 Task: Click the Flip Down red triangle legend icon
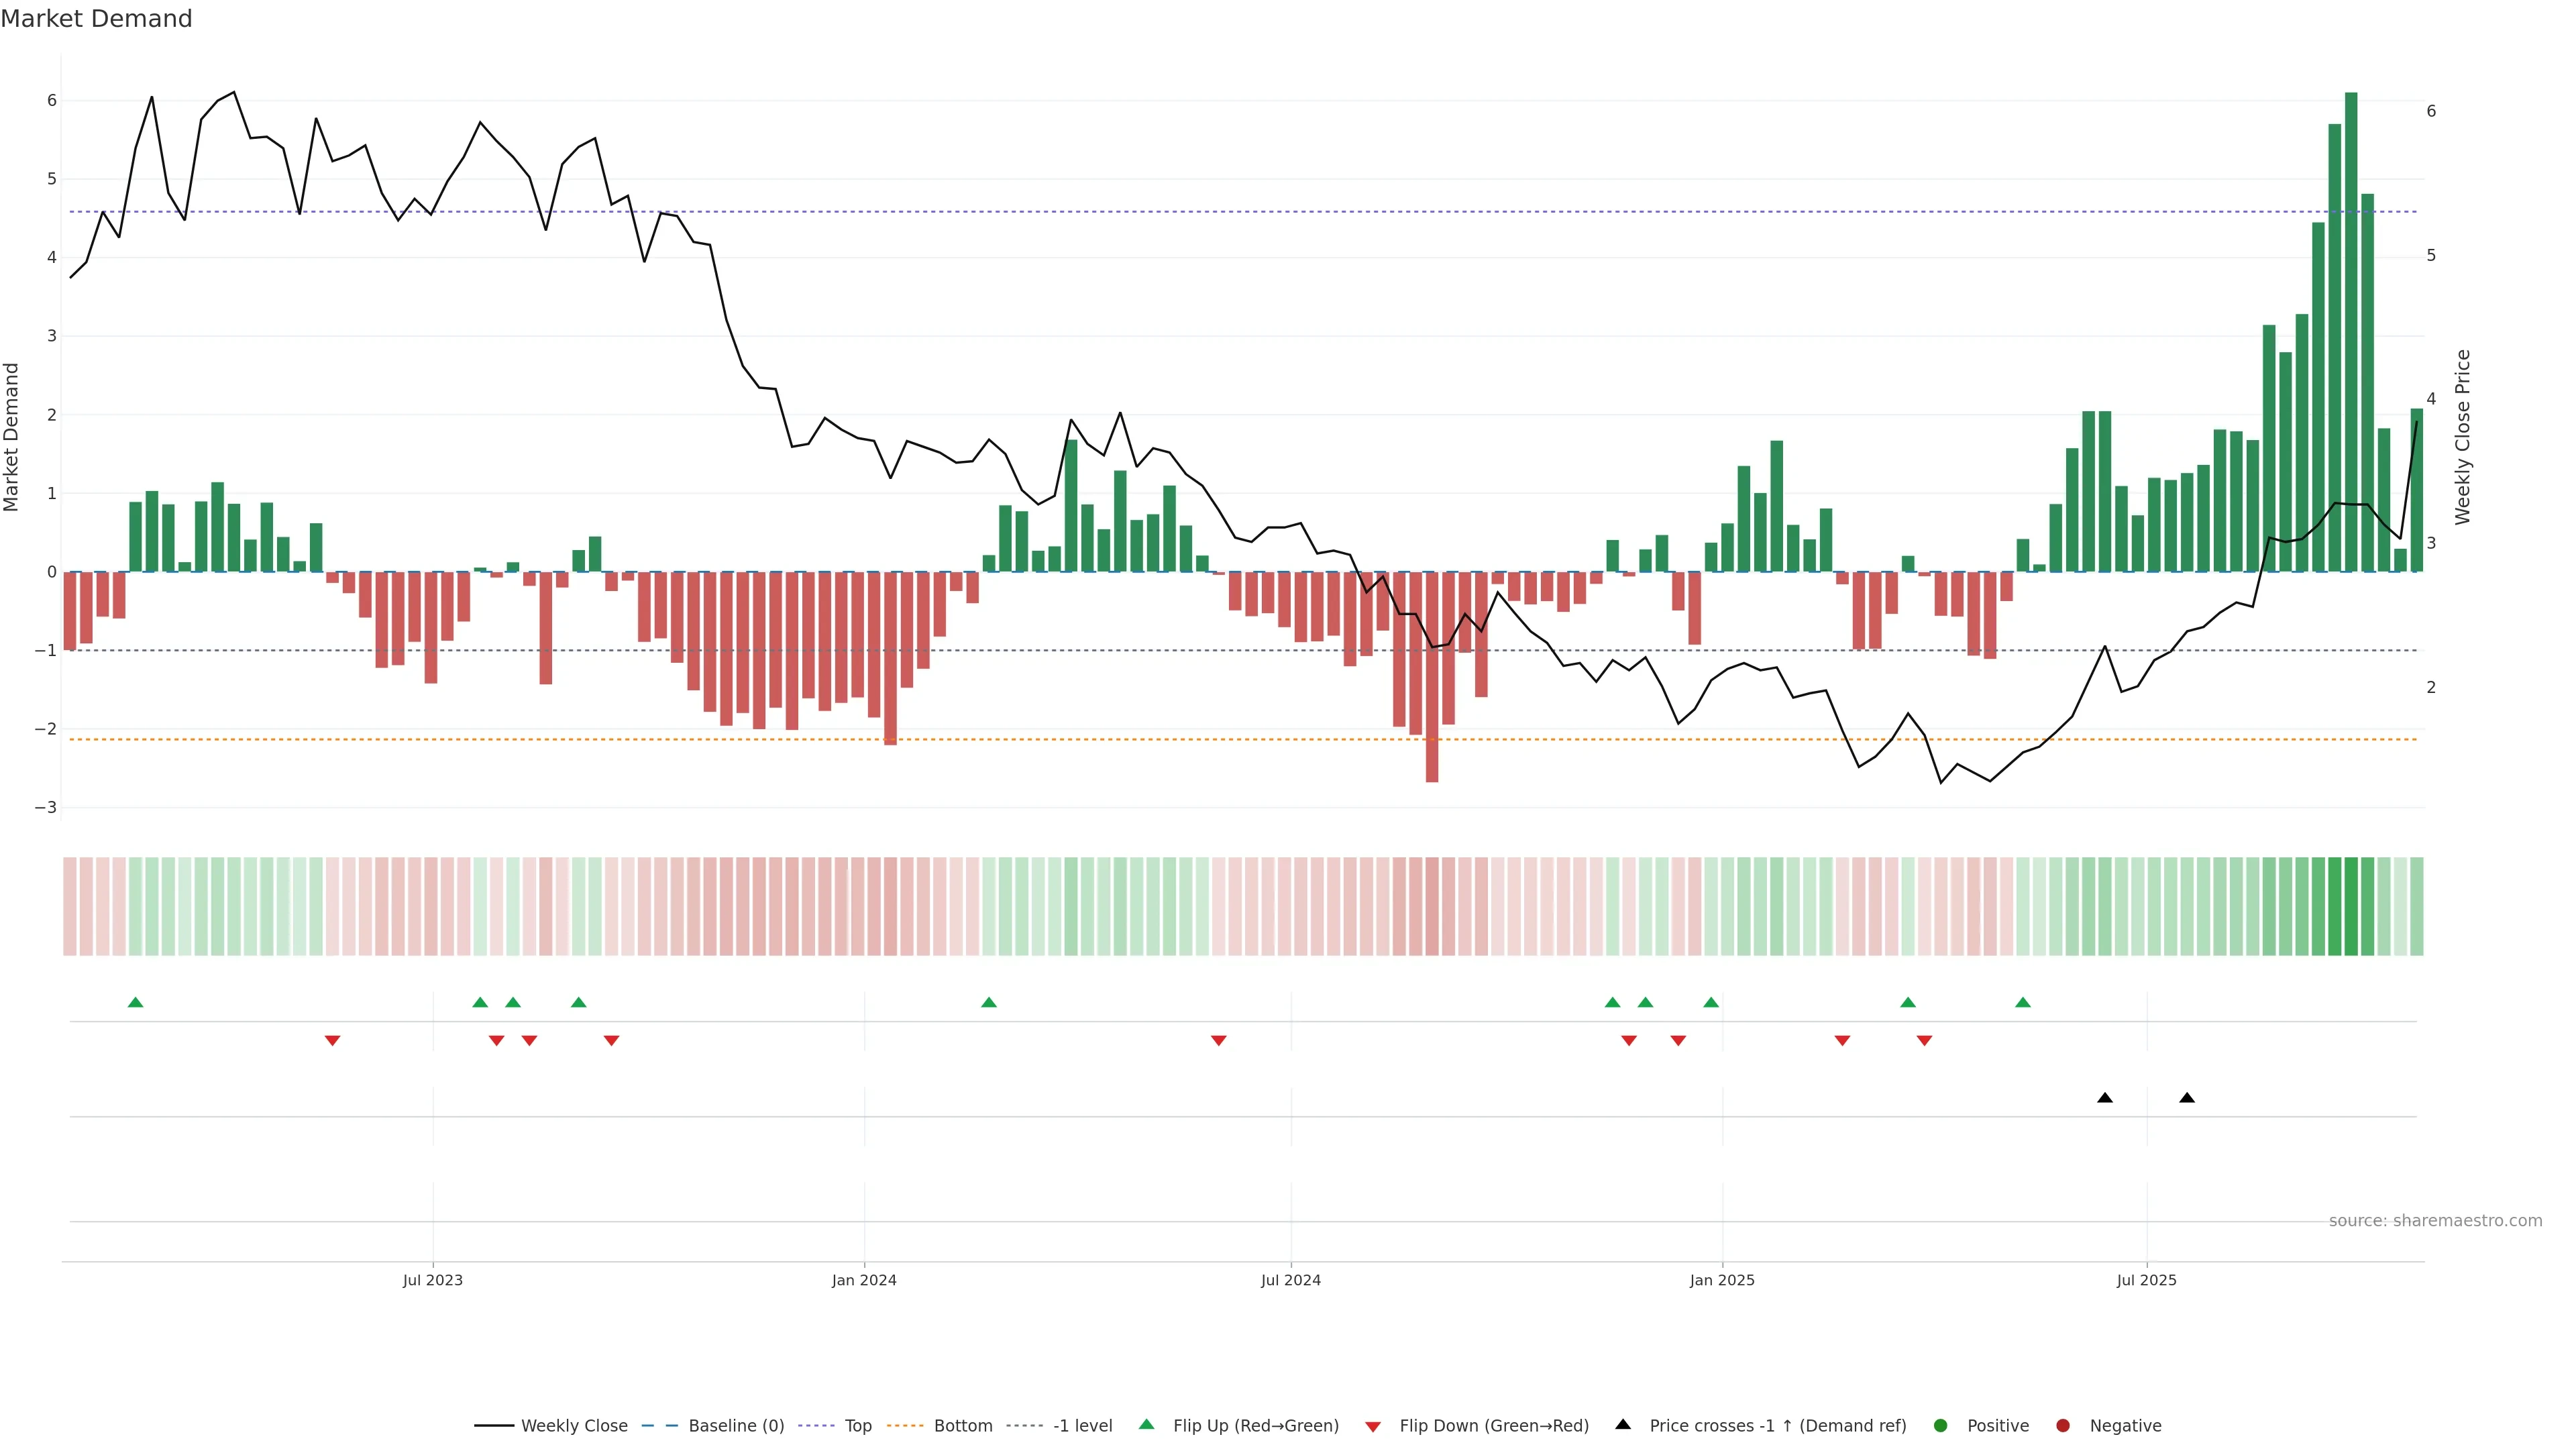tap(1373, 1427)
